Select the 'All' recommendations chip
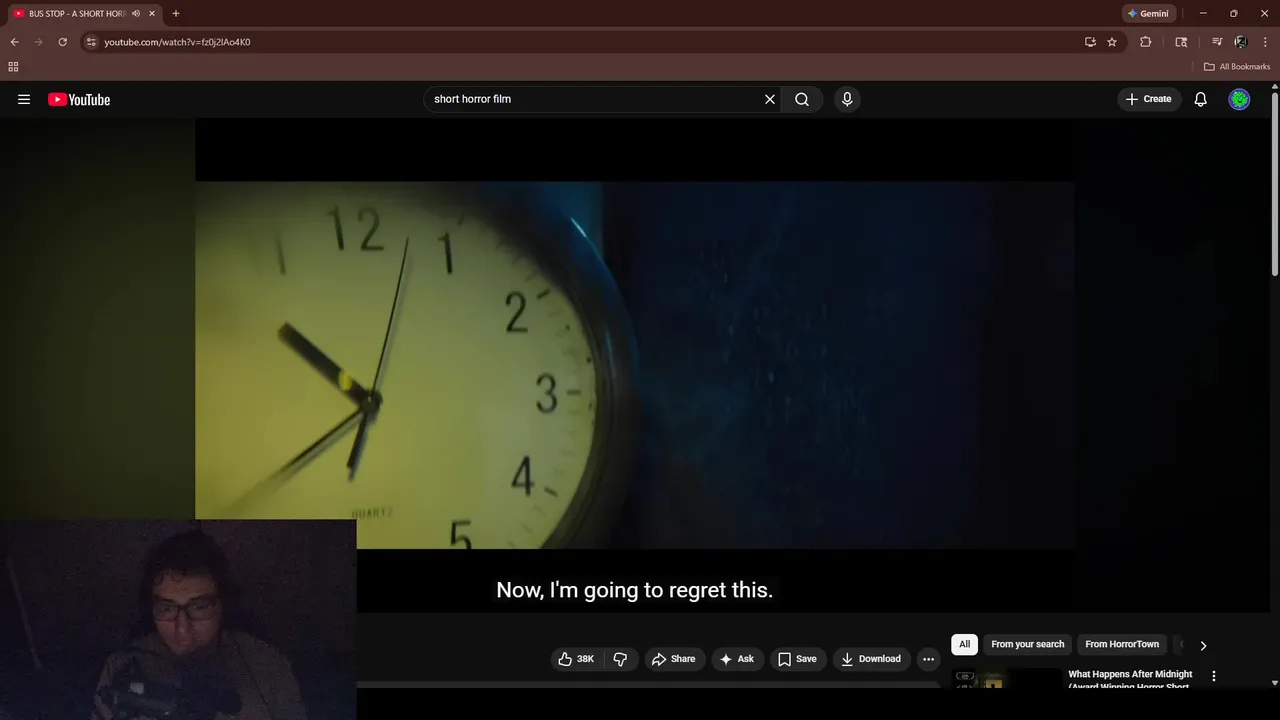Image resolution: width=1280 pixels, height=720 pixels. tap(964, 644)
